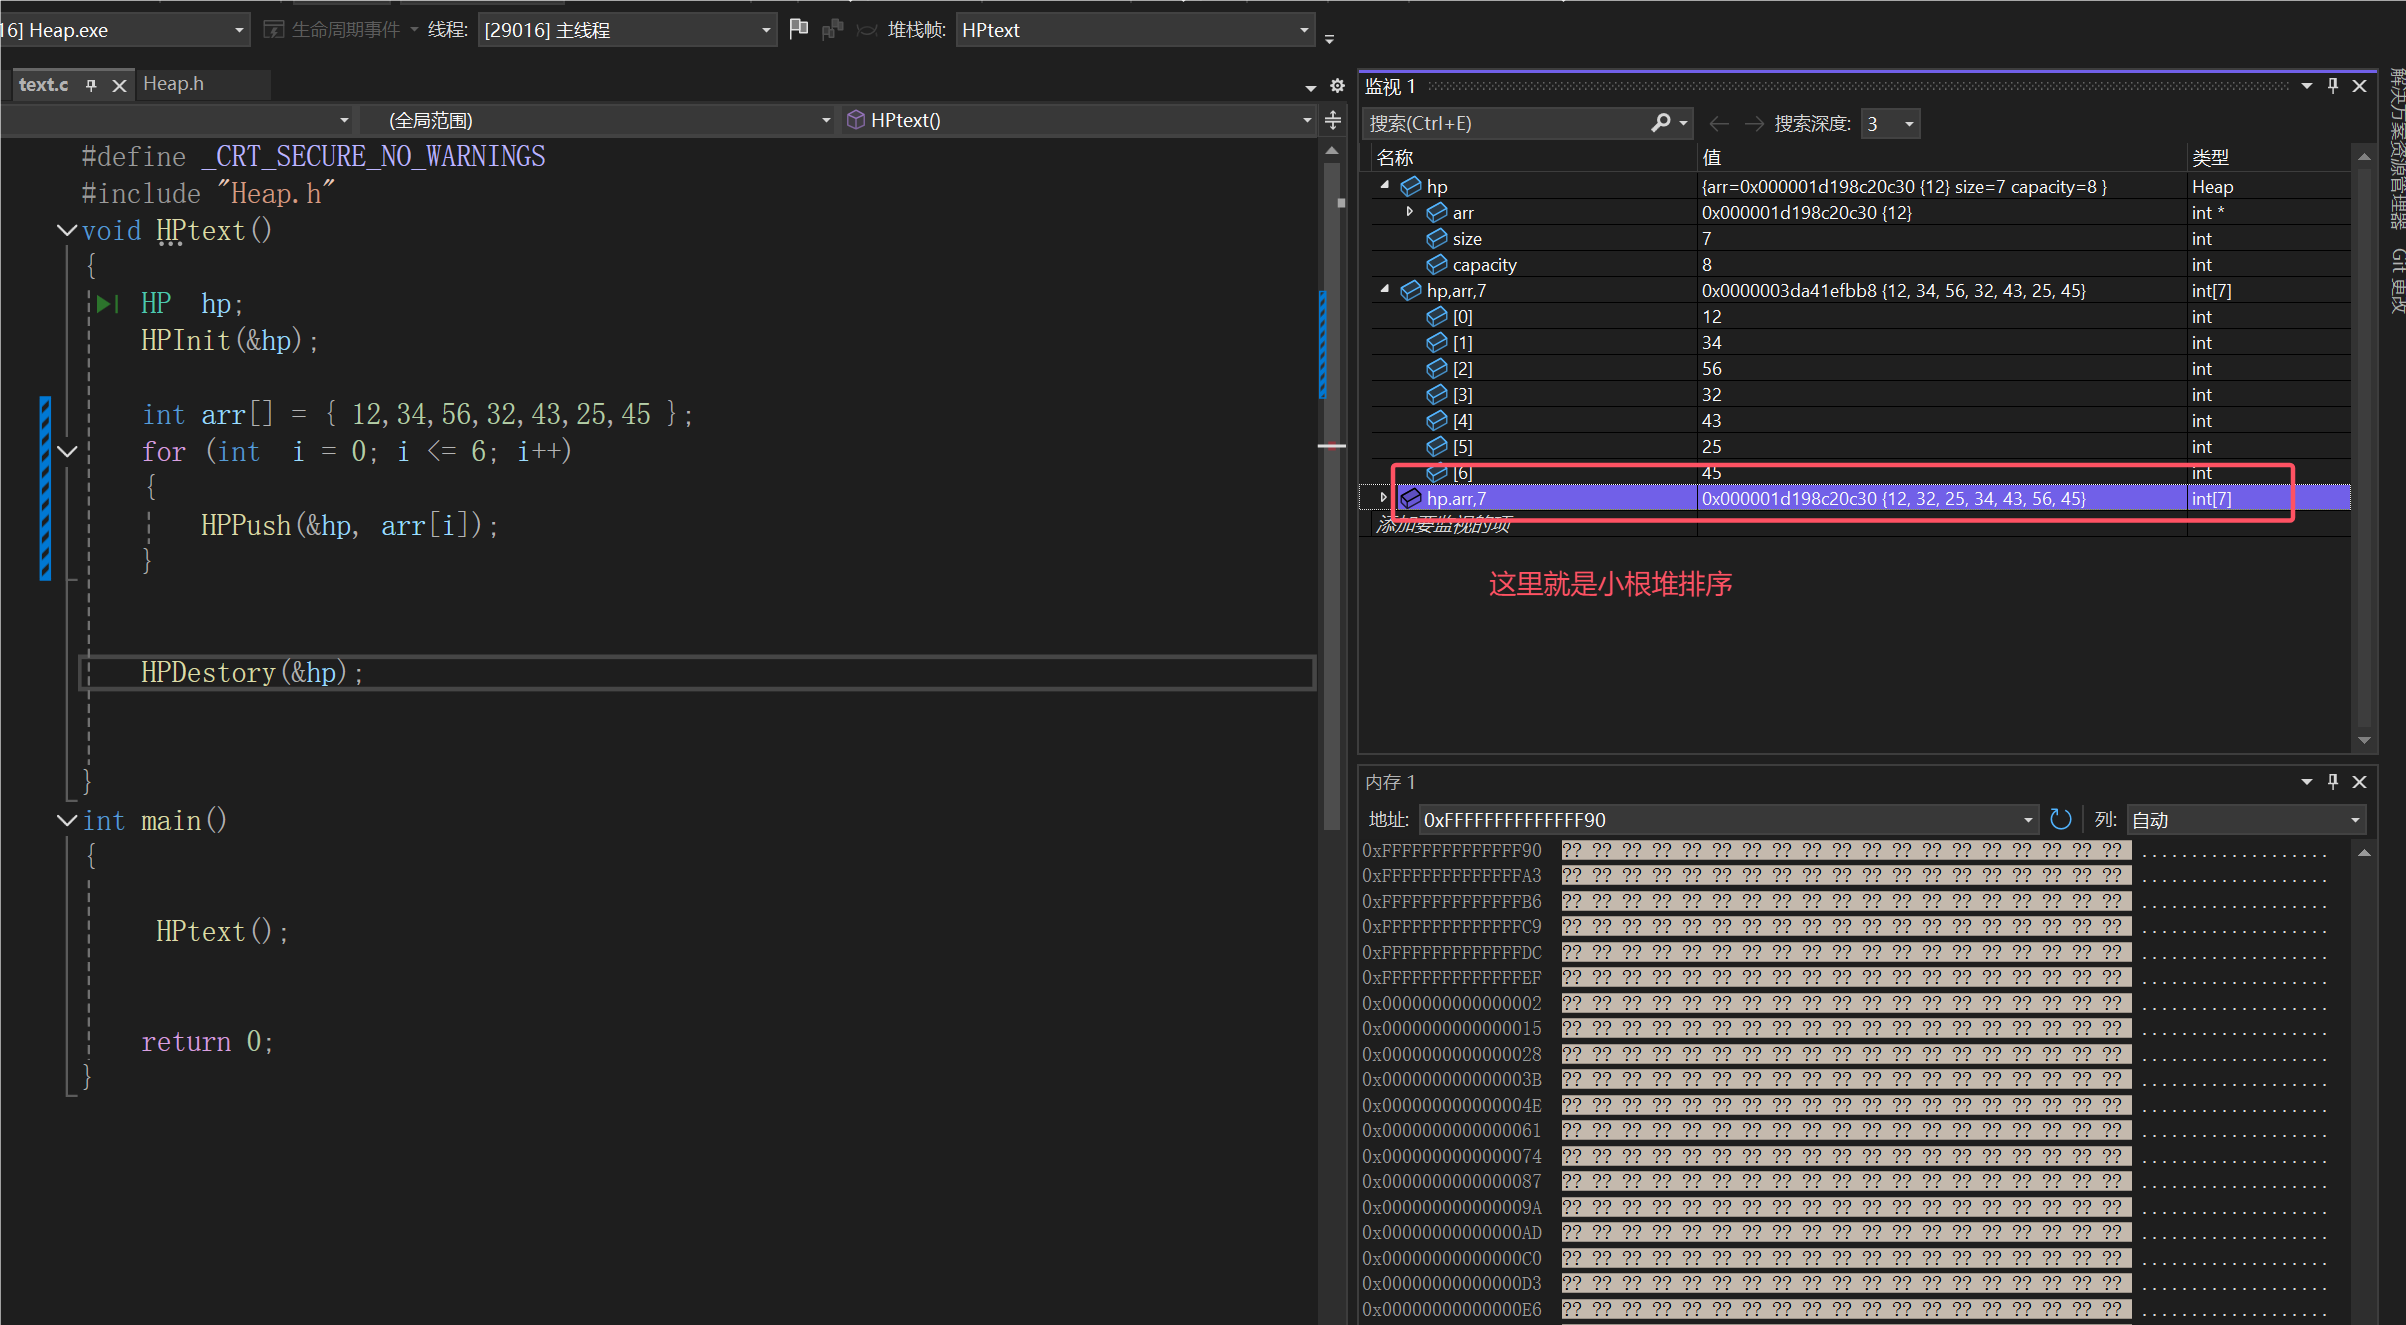
Task: Click the flag icon beside the thread dropdown
Action: (798, 29)
